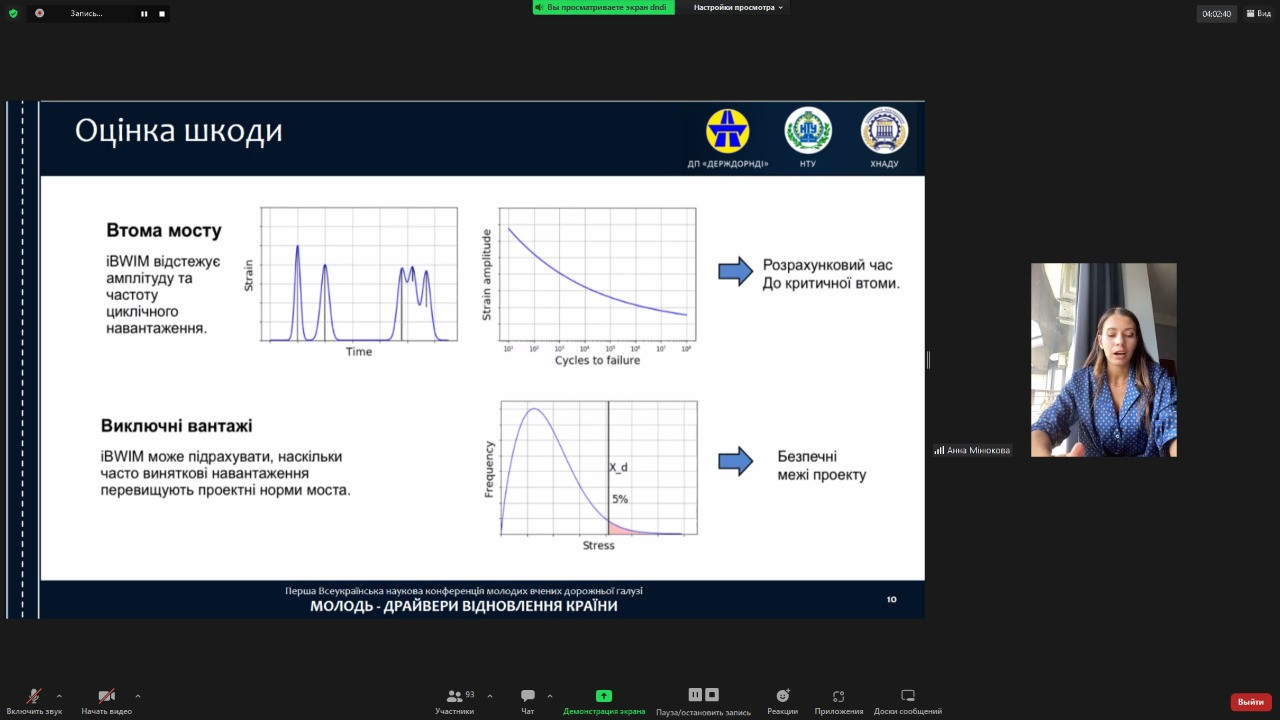Expand video options arrow next to camera

[137, 696]
